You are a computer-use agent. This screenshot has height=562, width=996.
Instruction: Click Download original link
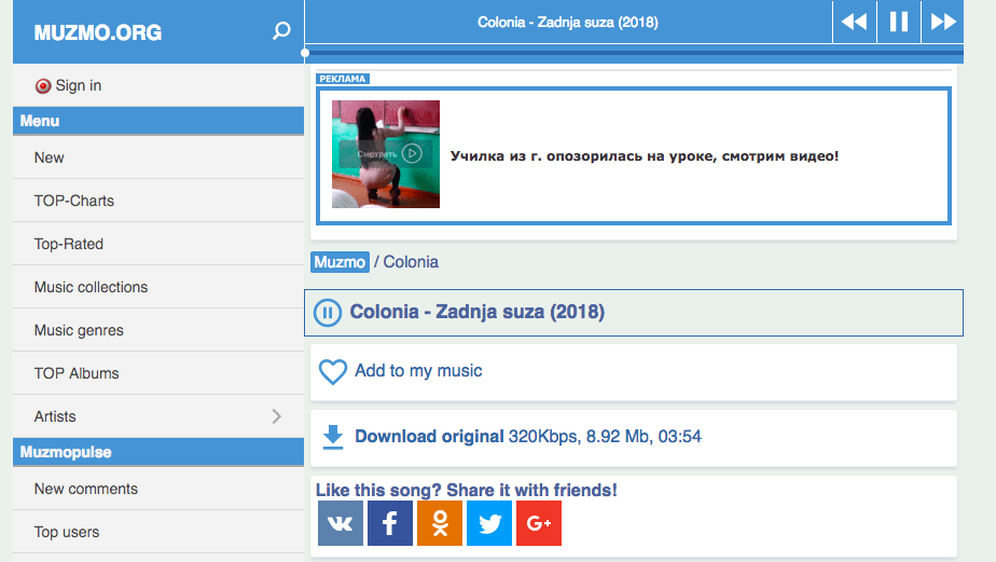click(429, 437)
